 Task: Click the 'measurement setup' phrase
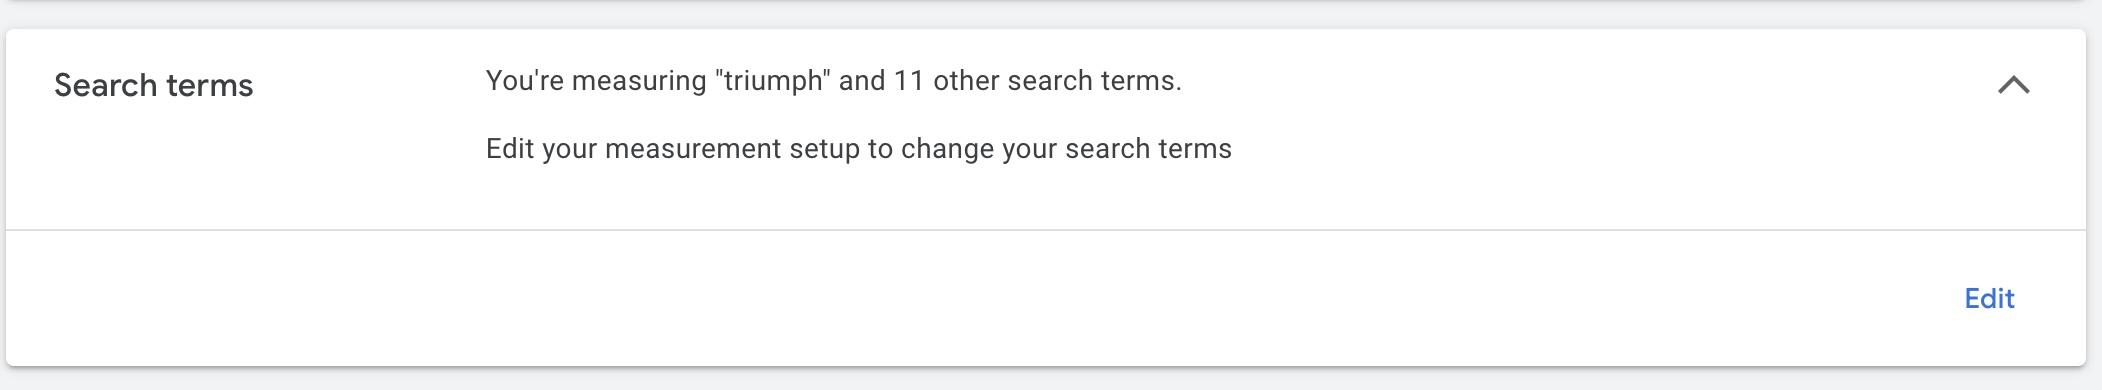[732, 149]
